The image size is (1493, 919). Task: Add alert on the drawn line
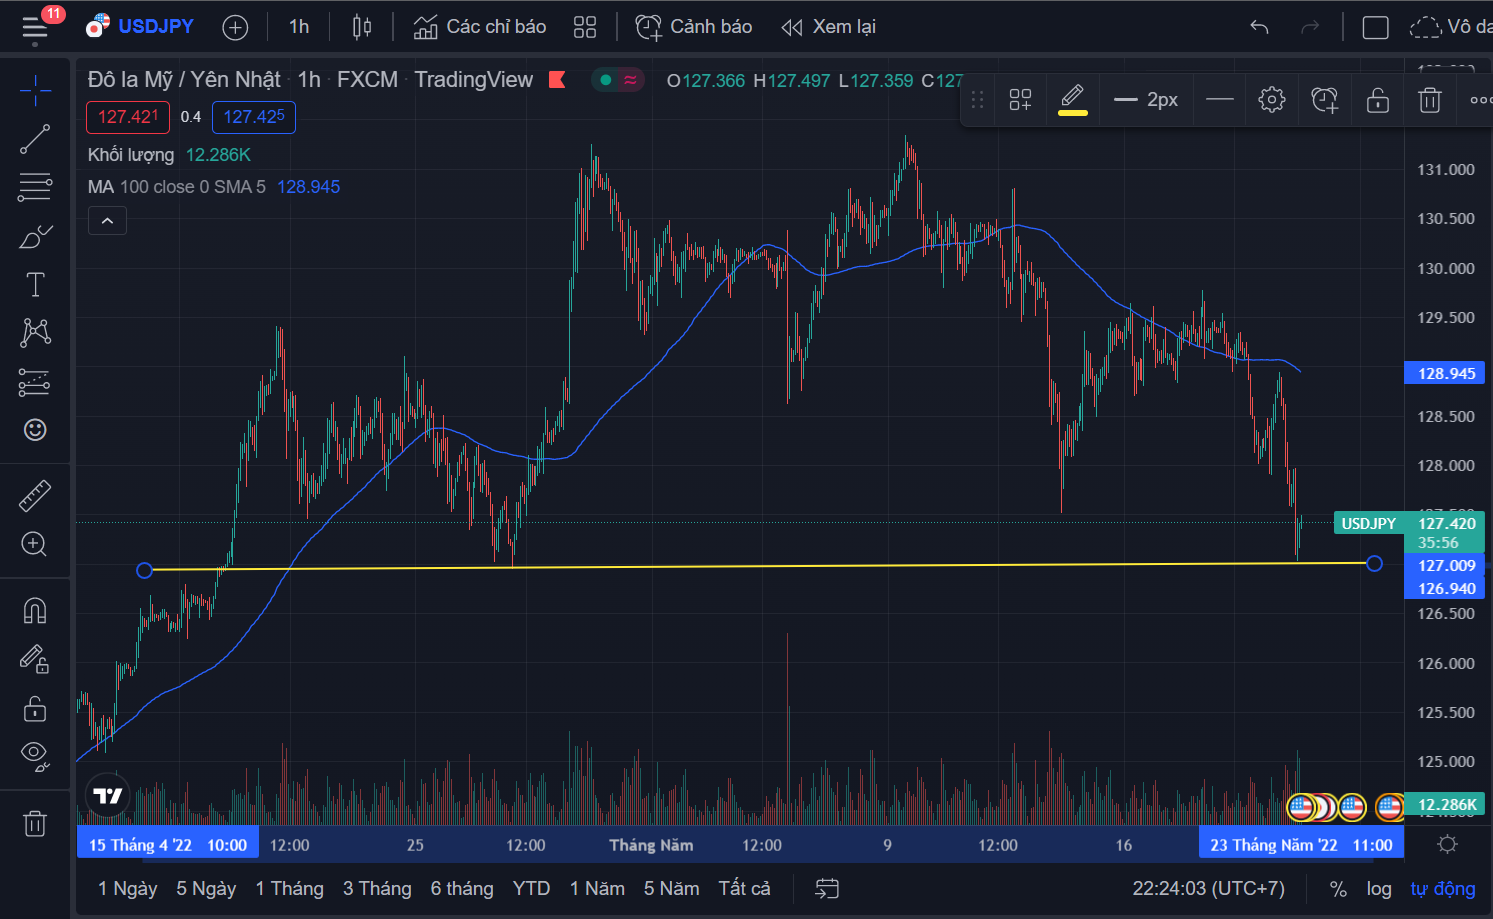click(1325, 100)
